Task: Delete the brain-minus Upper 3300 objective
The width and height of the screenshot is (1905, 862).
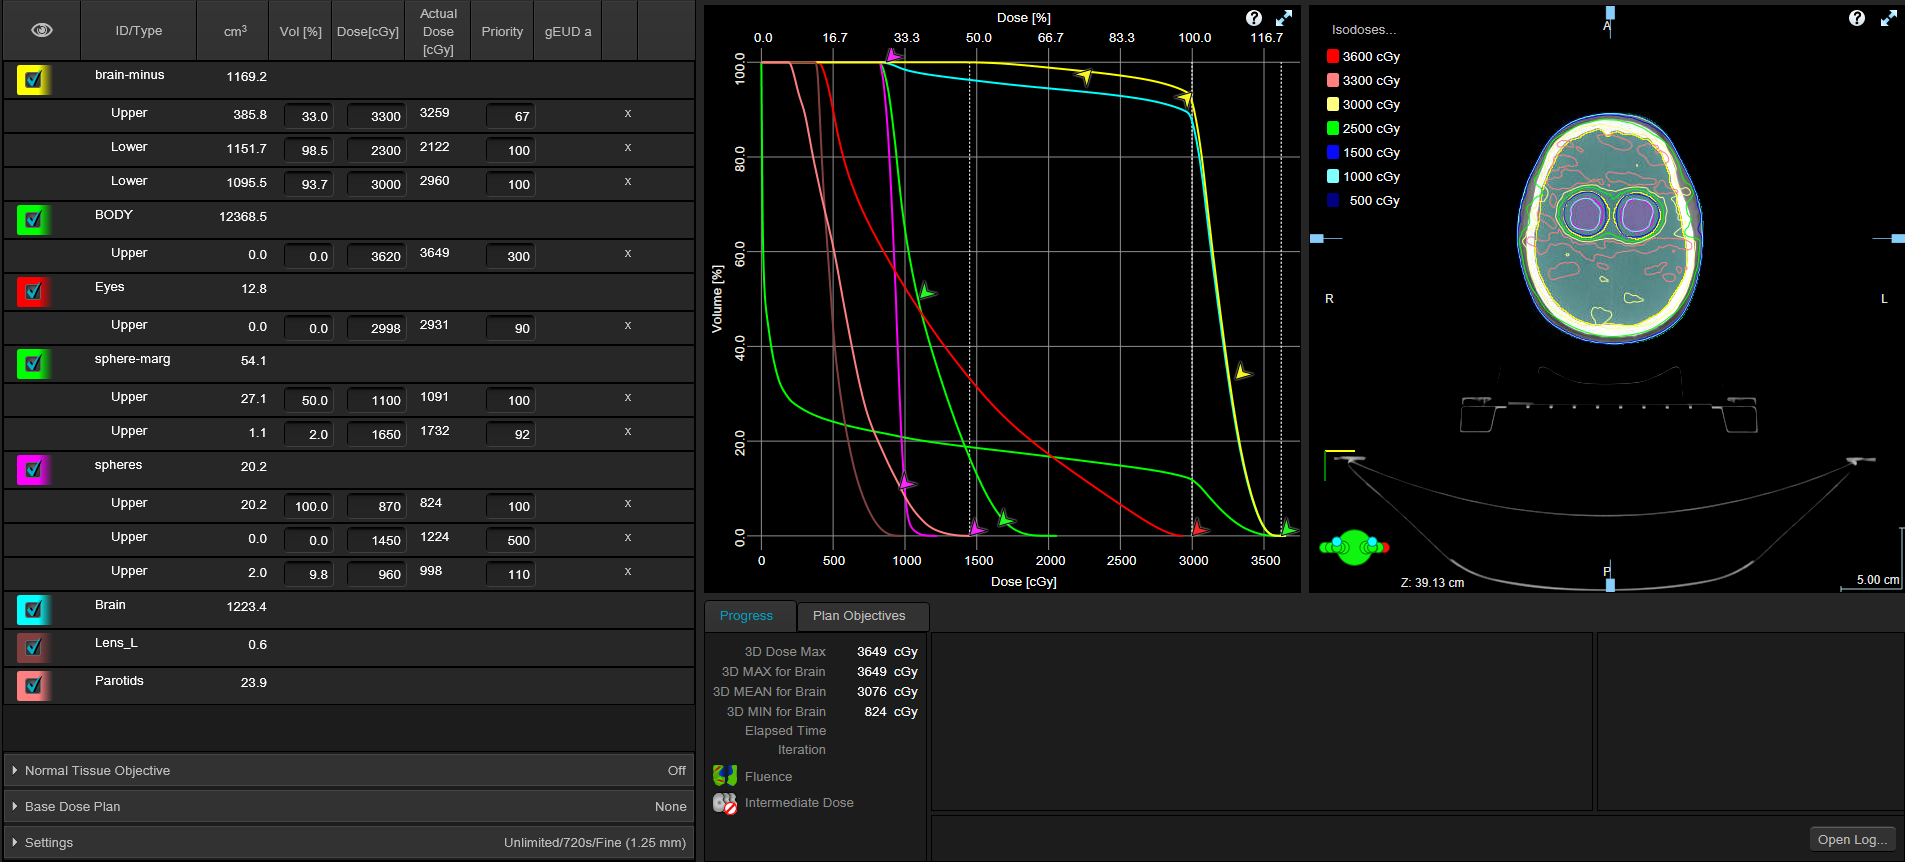Action: pyautogui.click(x=628, y=114)
